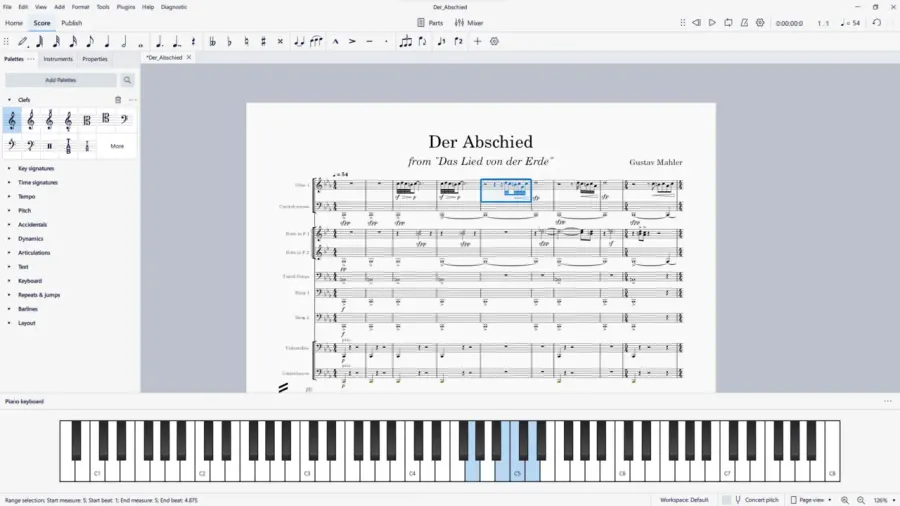This screenshot has height=506, width=900.
Task: Expand the Tempo palette
Action: pyautogui.click(x=9, y=197)
